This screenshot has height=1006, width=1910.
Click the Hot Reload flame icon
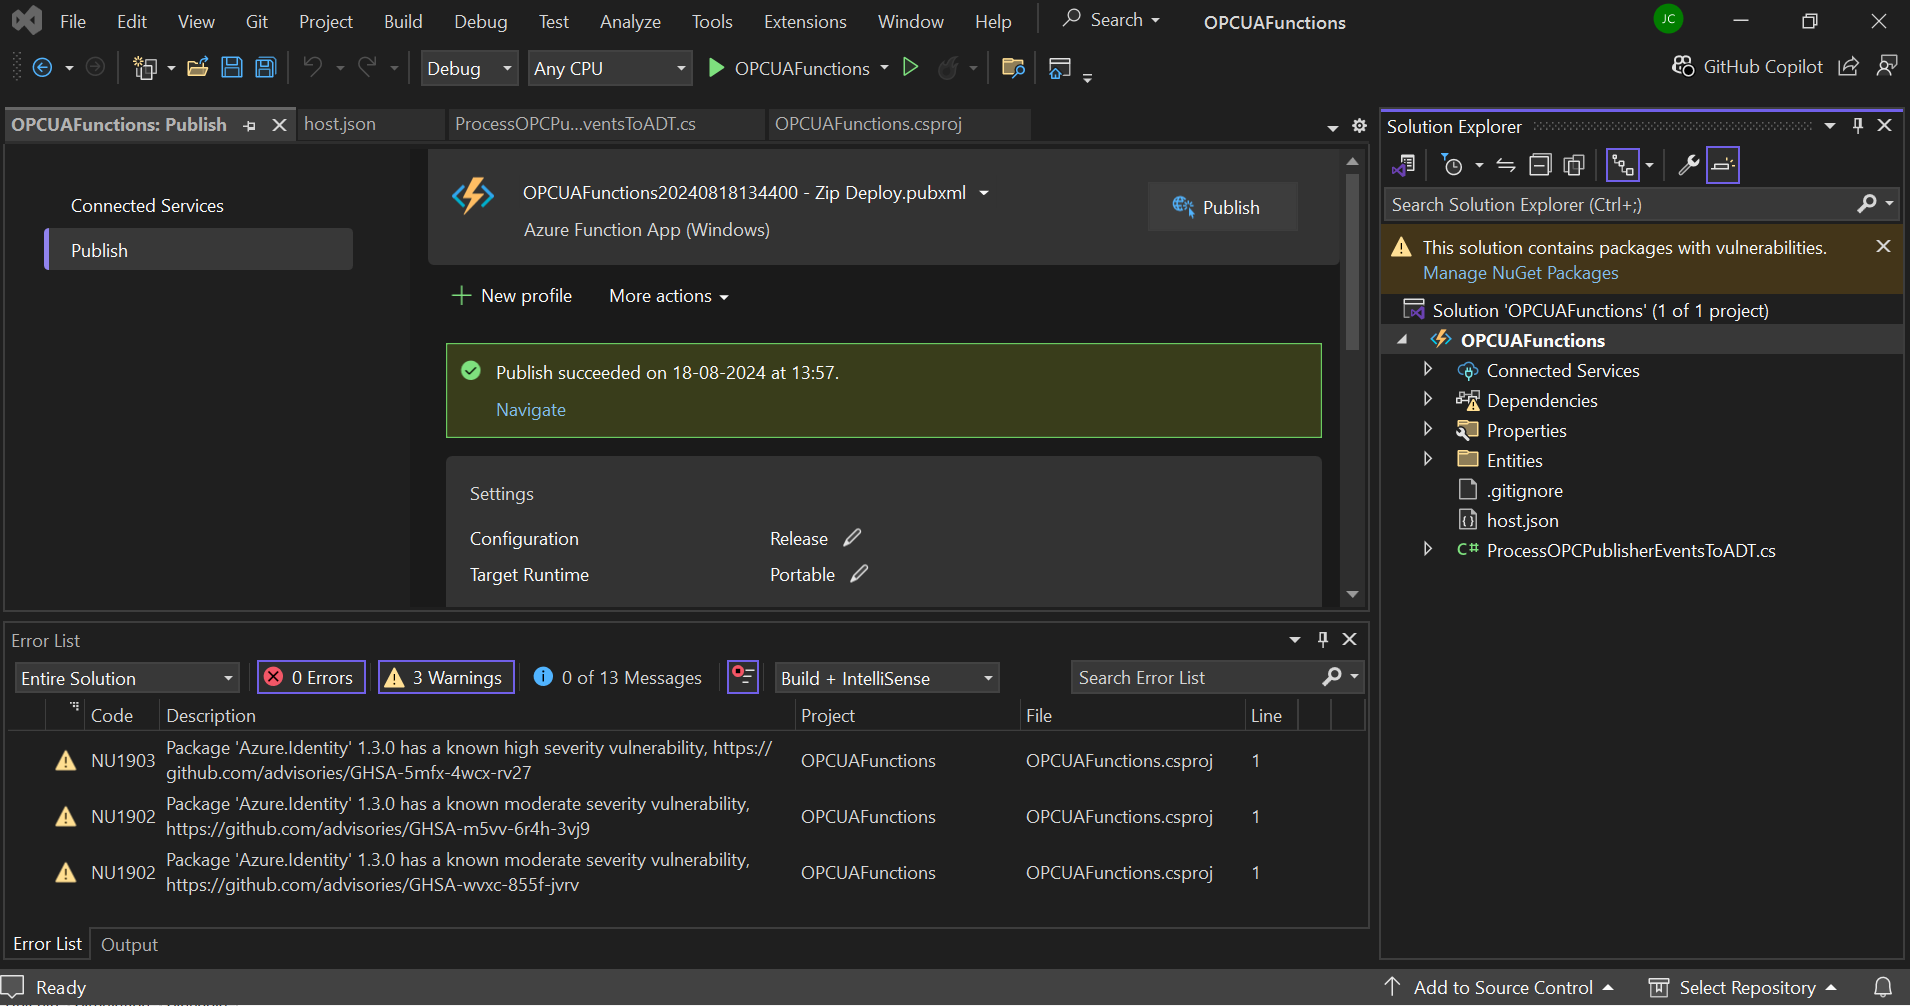[948, 68]
